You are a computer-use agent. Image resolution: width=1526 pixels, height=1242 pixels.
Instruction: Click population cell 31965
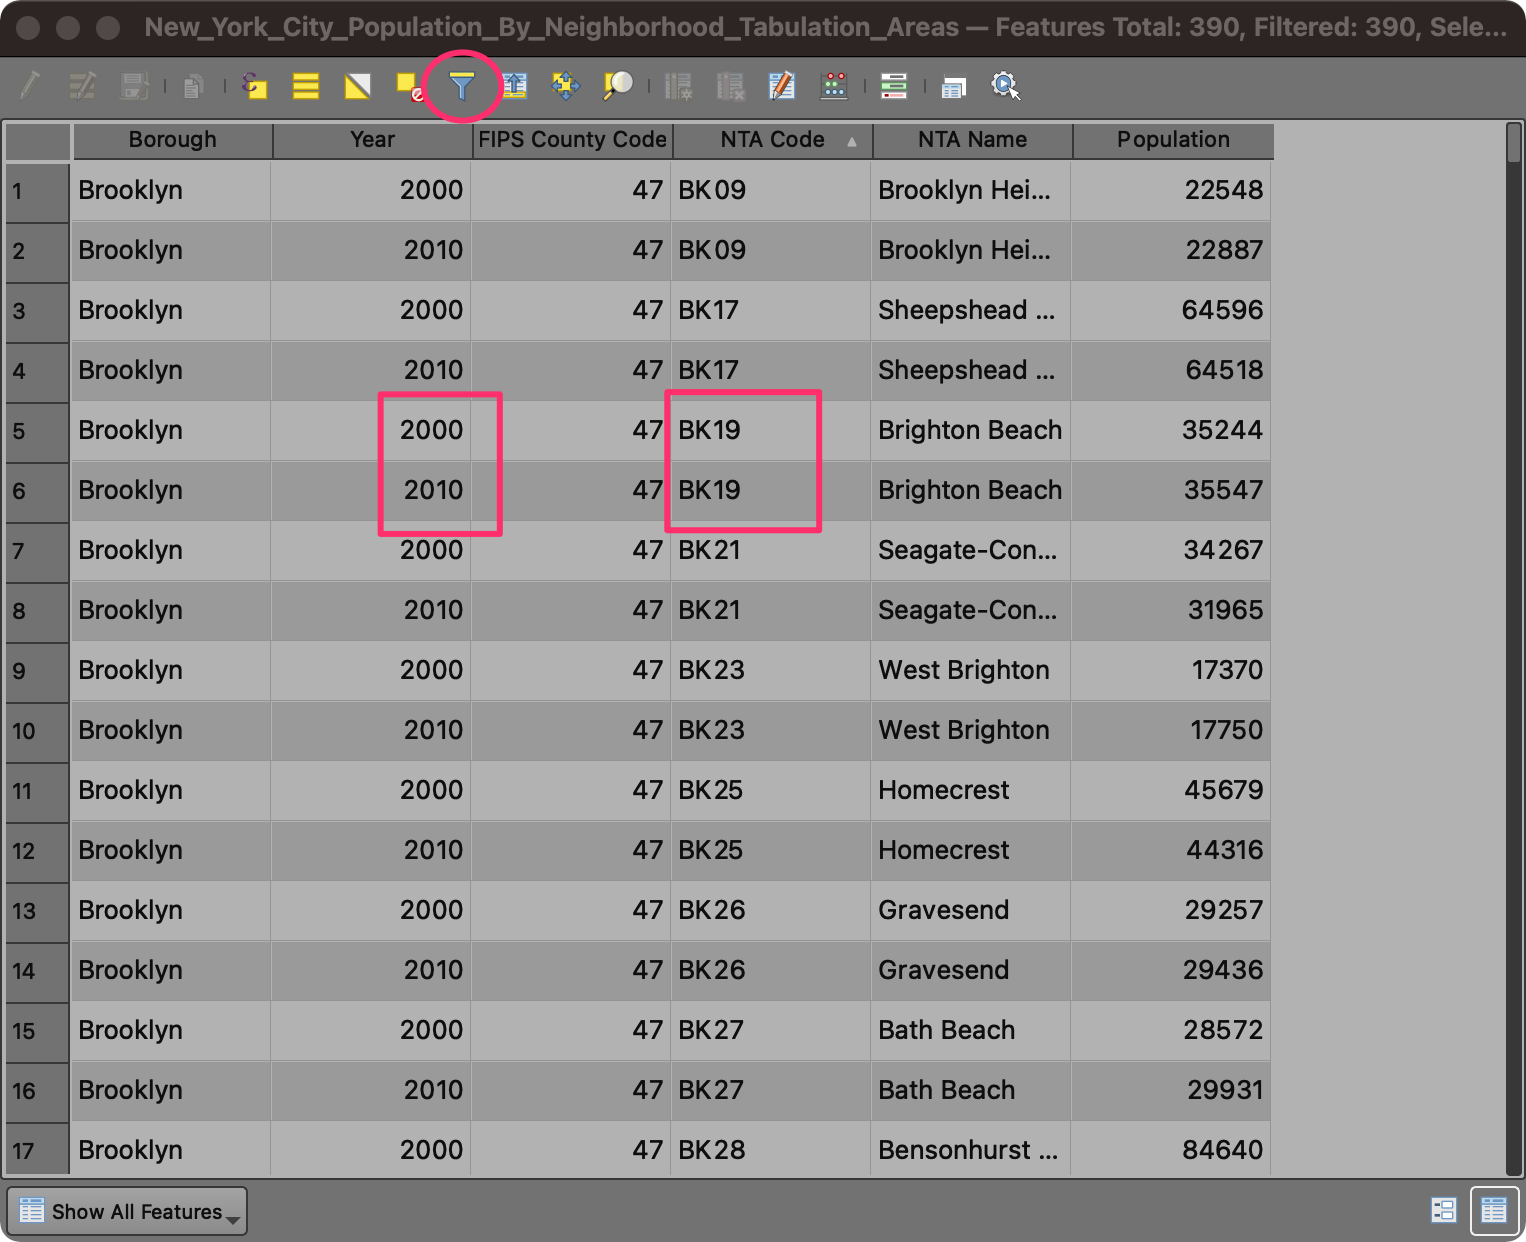point(1171,611)
